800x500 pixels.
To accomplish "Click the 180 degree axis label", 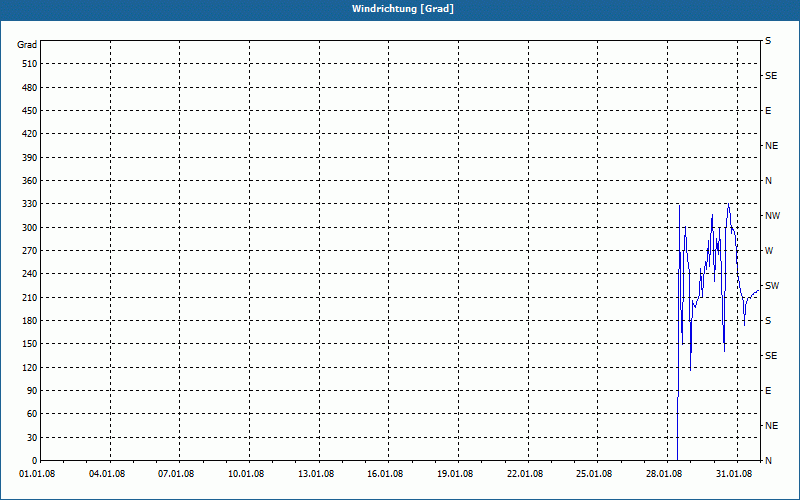I will [30, 321].
